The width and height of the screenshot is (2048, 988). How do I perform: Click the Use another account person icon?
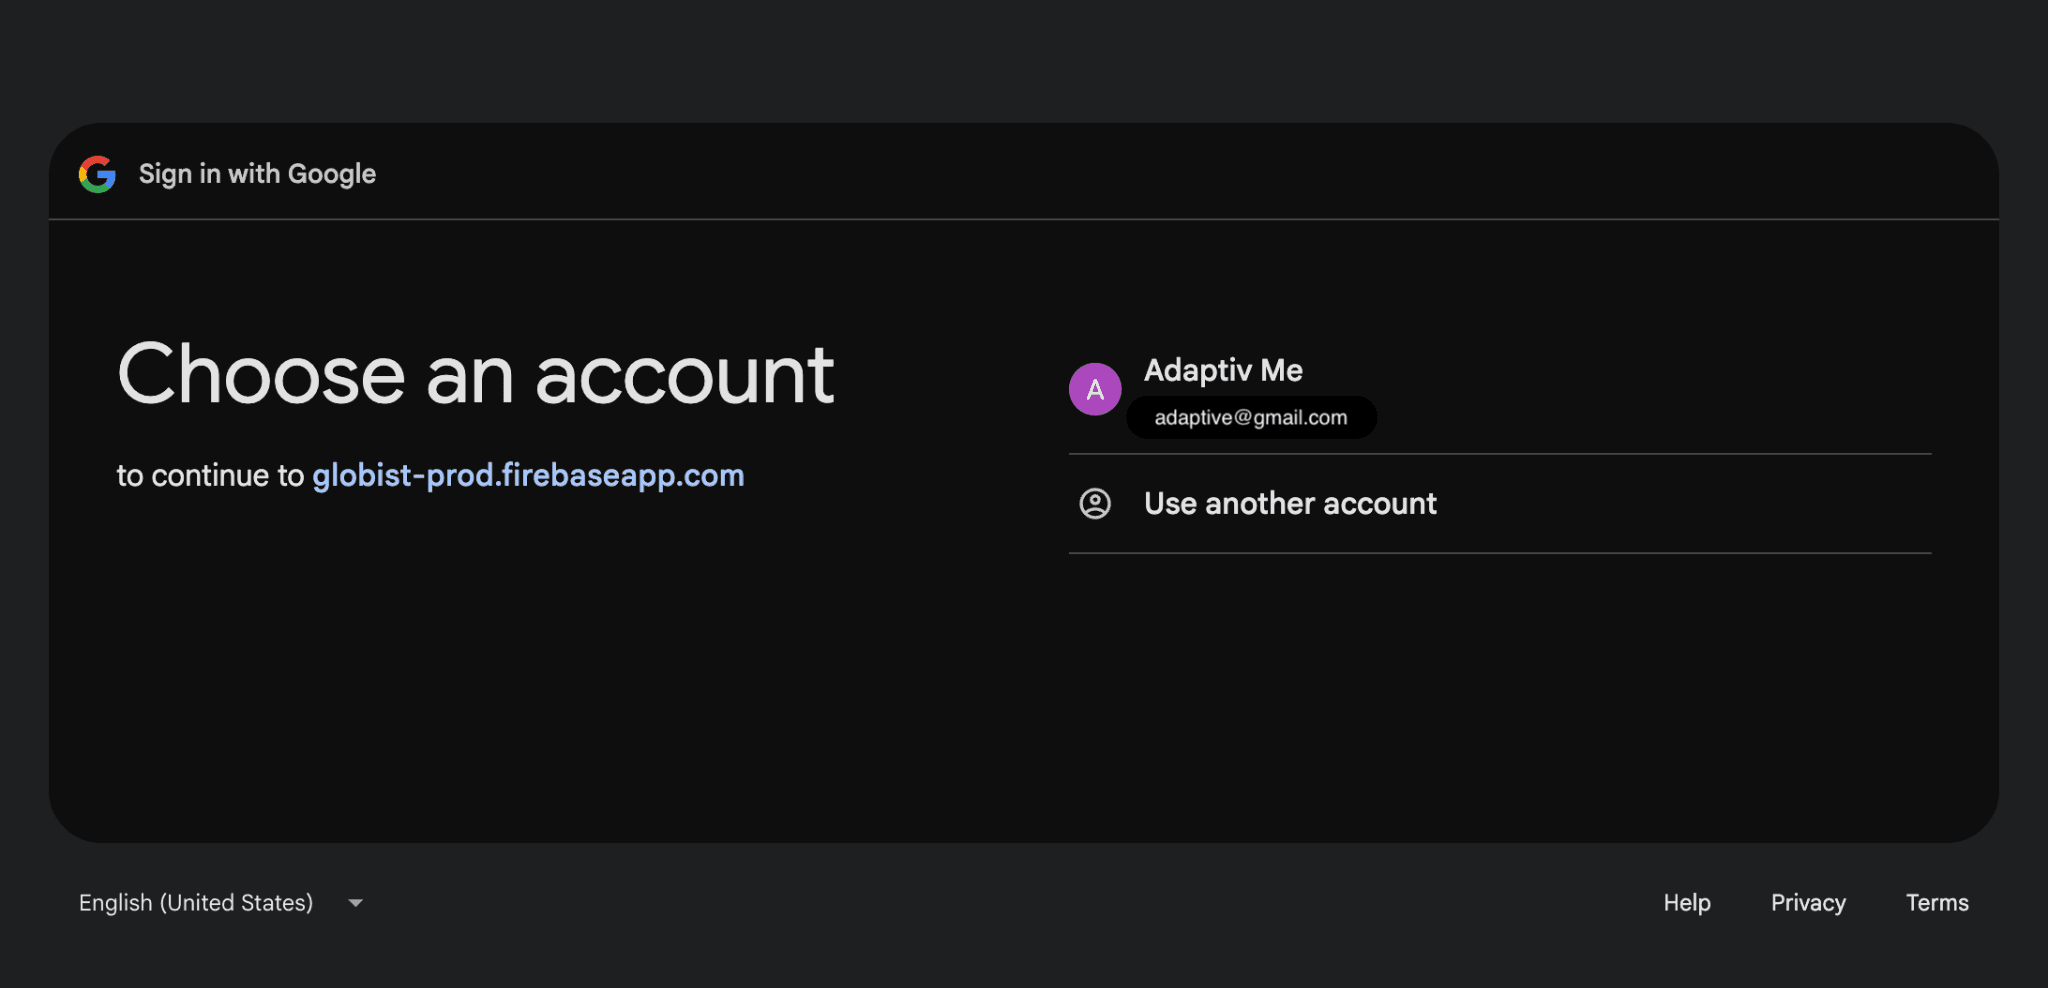pyautogui.click(x=1095, y=503)
